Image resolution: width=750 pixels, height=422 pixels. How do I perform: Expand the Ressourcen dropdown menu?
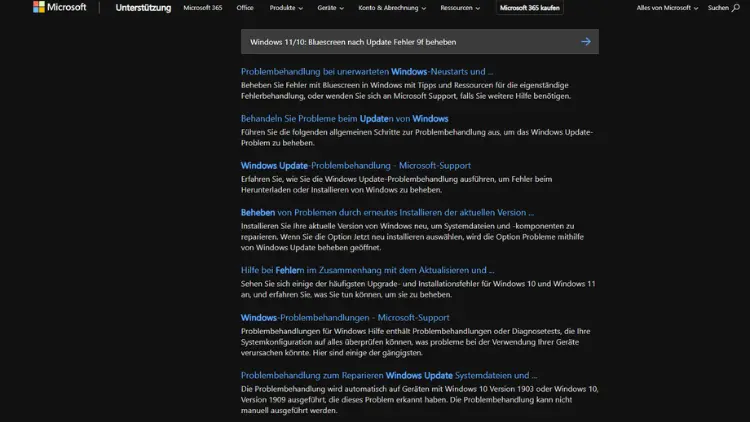pyautogui.click(x=460, y=8)
